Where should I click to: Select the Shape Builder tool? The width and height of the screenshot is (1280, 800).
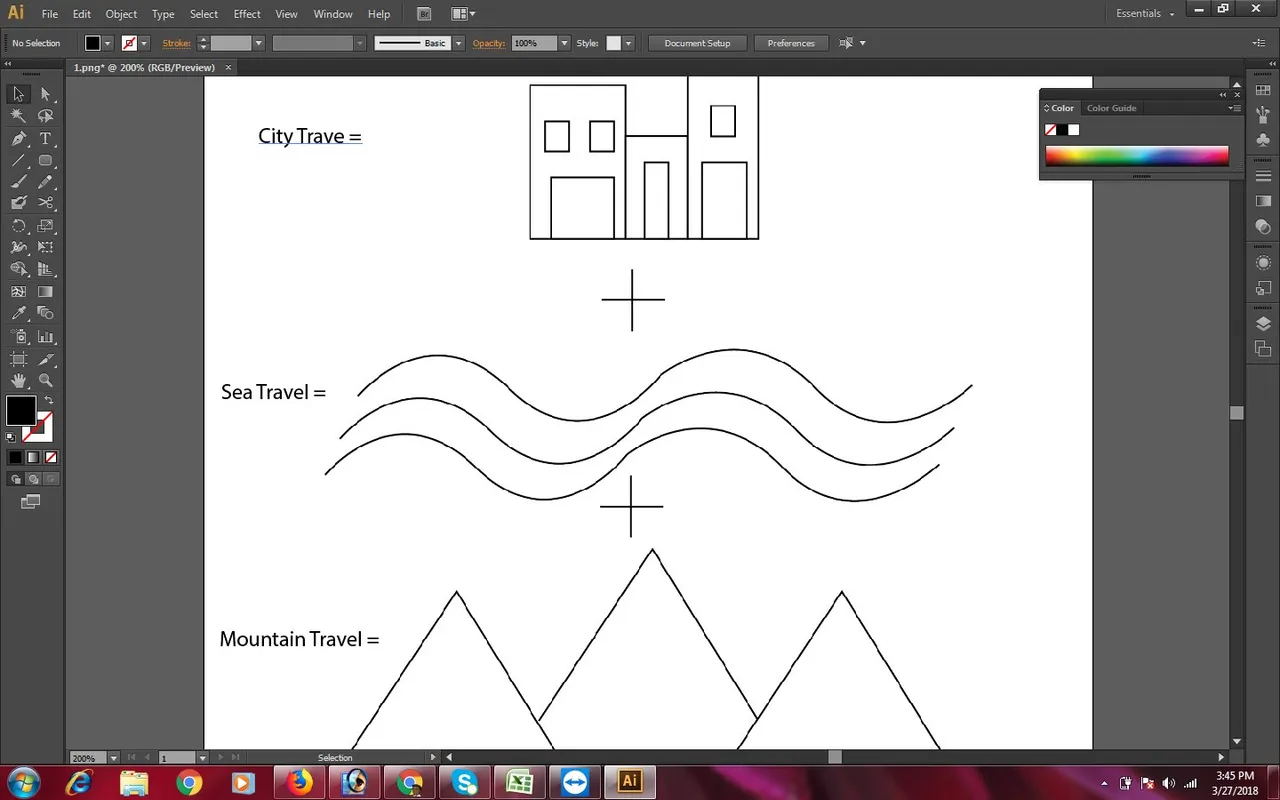pos(18,269)
